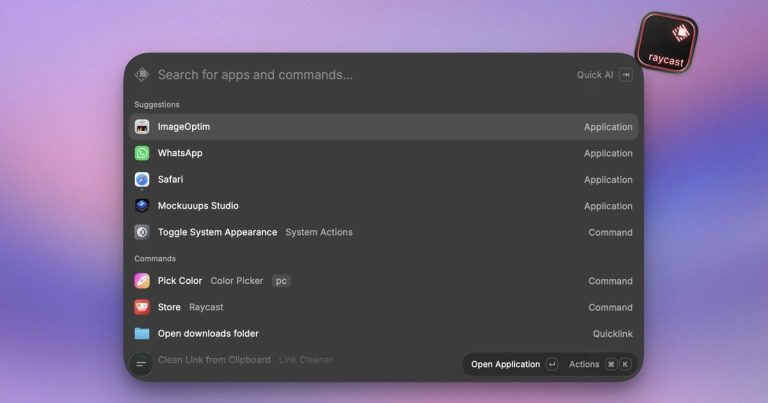
Task: Click the System Actions subtitle text
Action: (x=319, y=232)
